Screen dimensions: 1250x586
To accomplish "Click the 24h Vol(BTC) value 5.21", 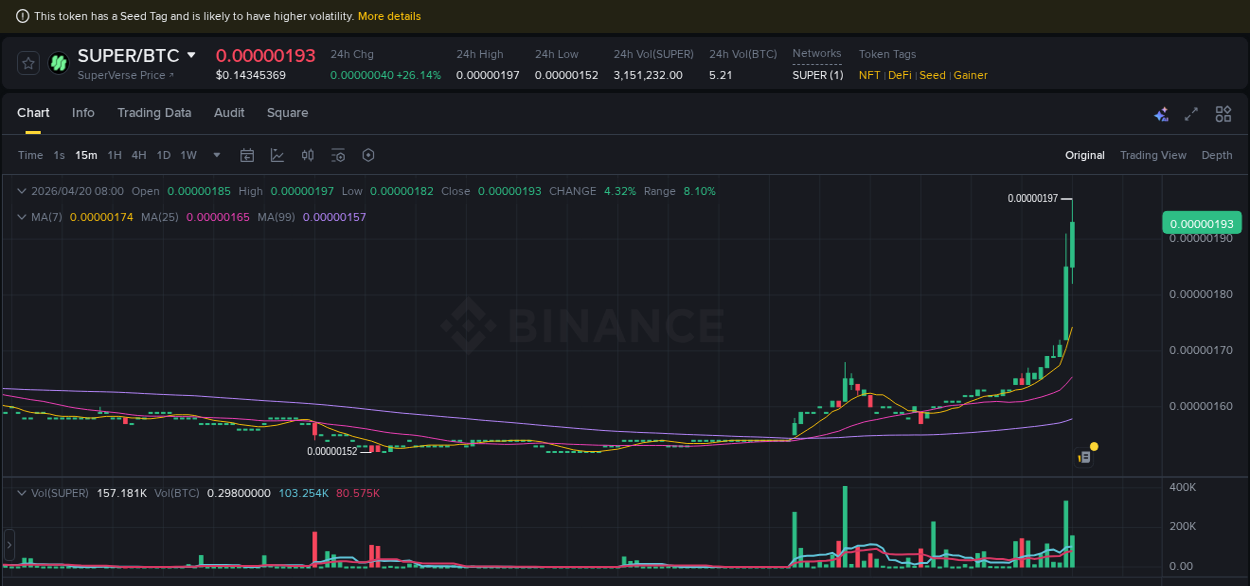I will tap(720, 75).
